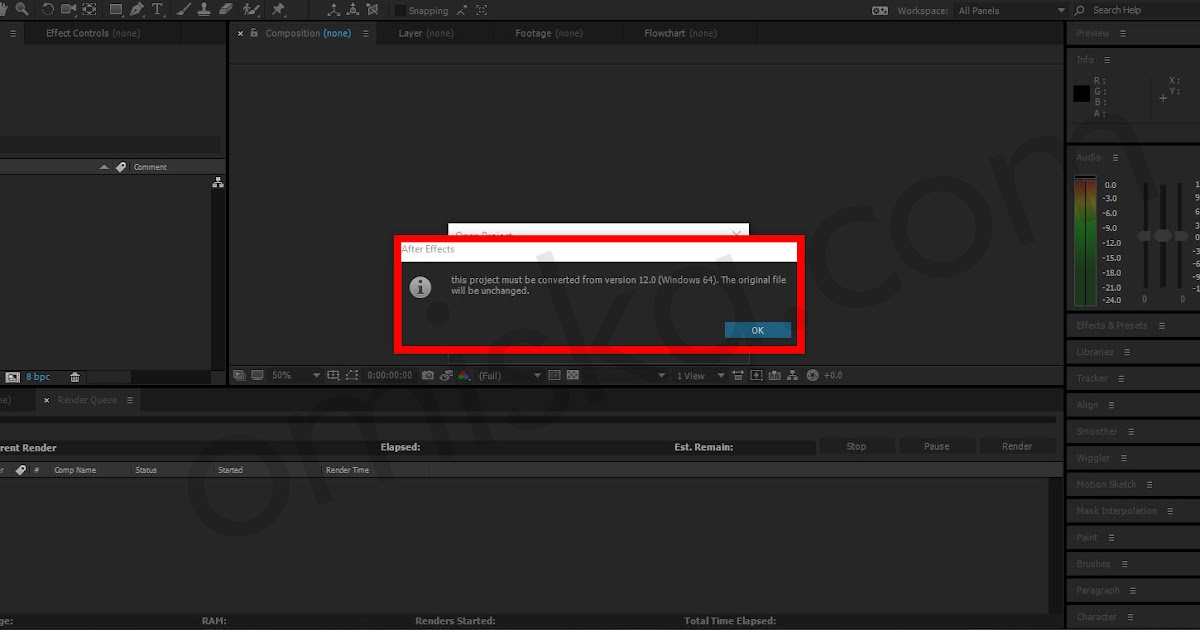Switch to the Layer (none) tab
Viewport: 1200px width, 630px height.
point(426,33)
